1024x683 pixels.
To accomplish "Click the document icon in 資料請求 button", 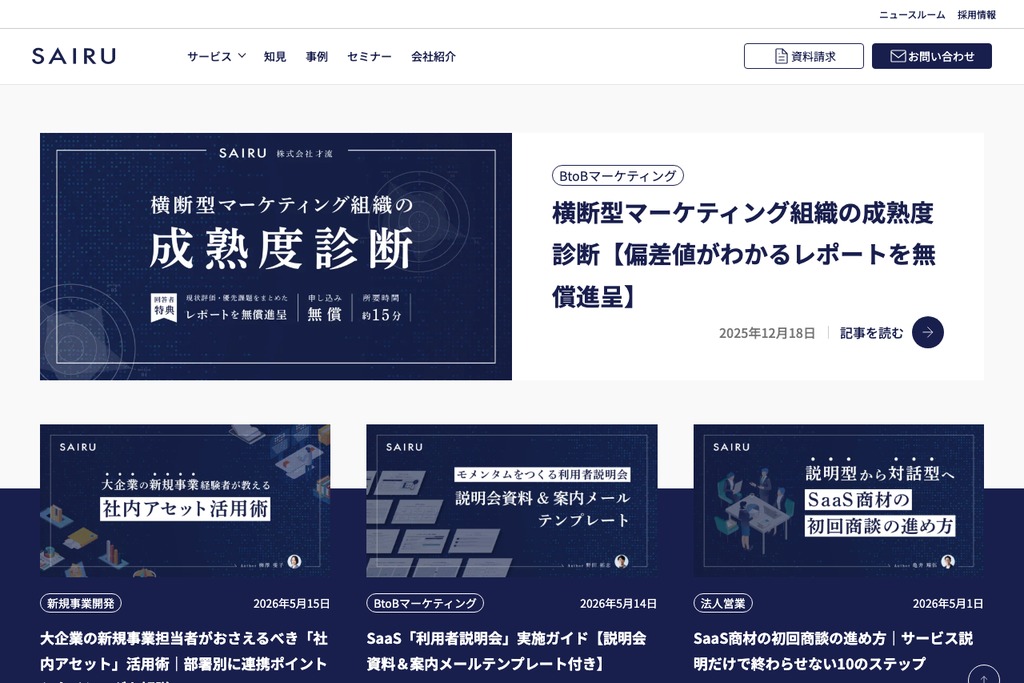I will tap(781, 56).
